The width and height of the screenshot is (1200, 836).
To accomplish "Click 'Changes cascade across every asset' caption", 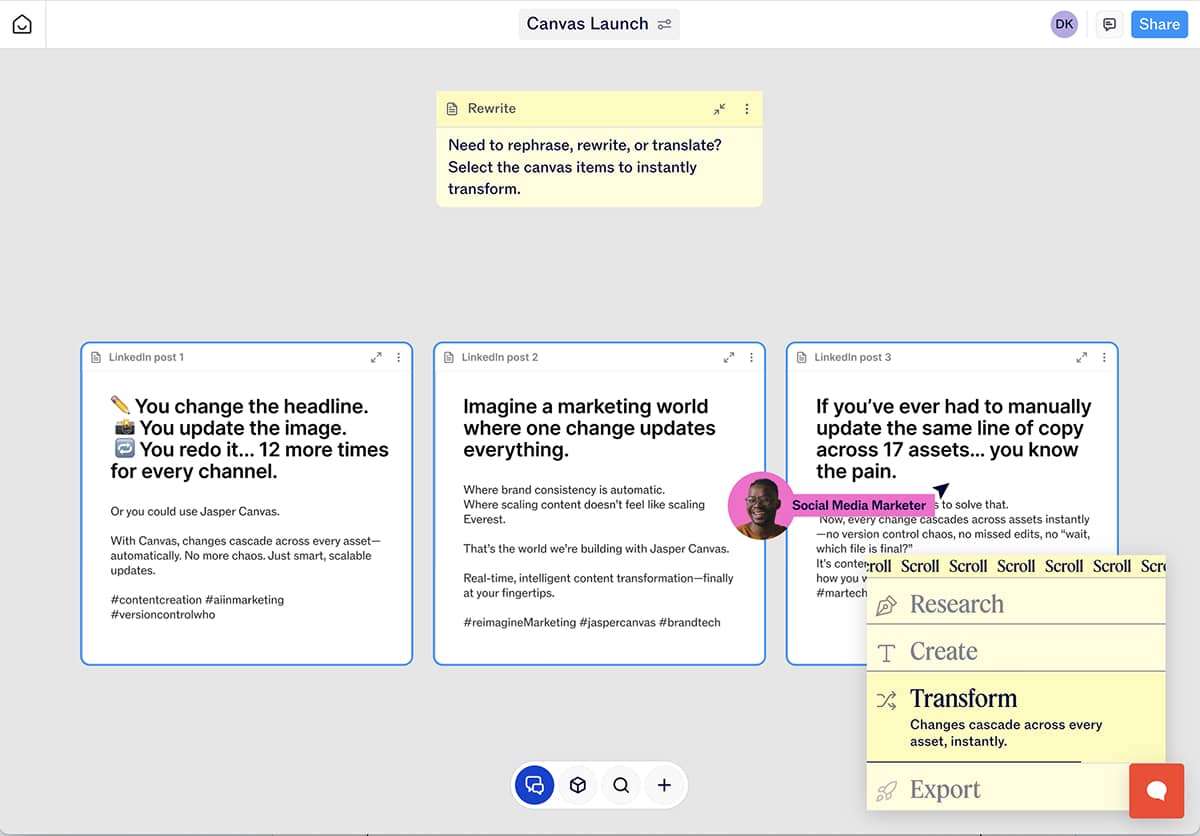I will coord(1006,733).
